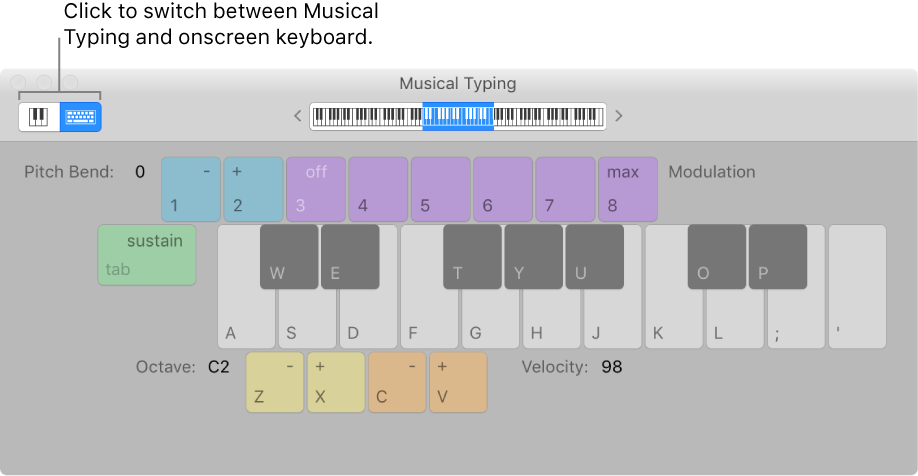Raise pitch bend with key 2
918x476 pixels.
point(254,189)
